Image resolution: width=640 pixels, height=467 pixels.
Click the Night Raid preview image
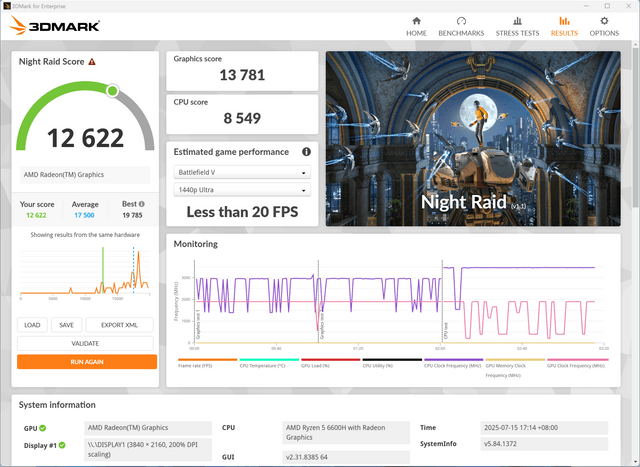tap(473, 138)
